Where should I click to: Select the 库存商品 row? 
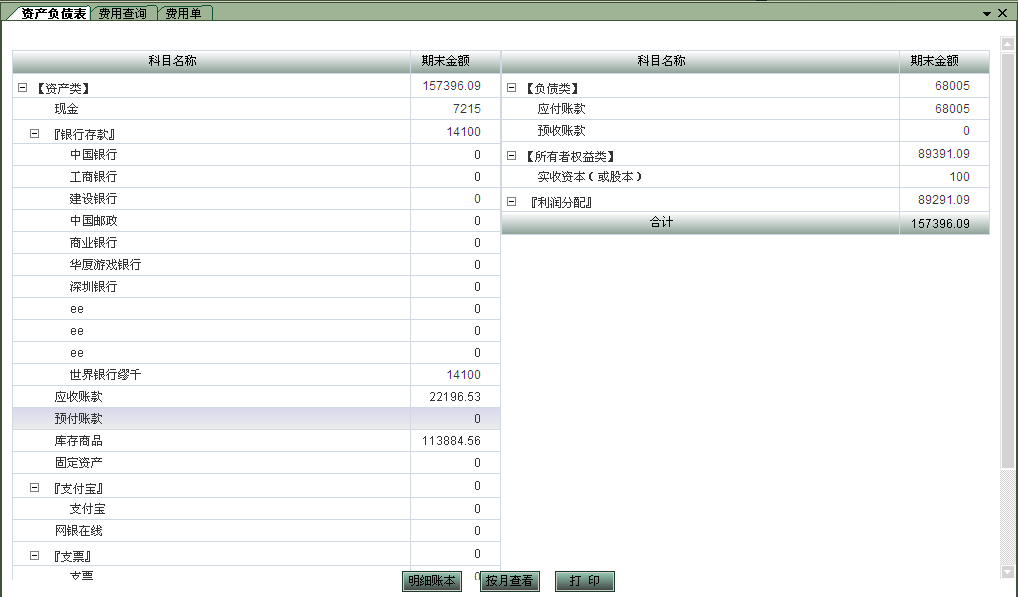(78, 441)
